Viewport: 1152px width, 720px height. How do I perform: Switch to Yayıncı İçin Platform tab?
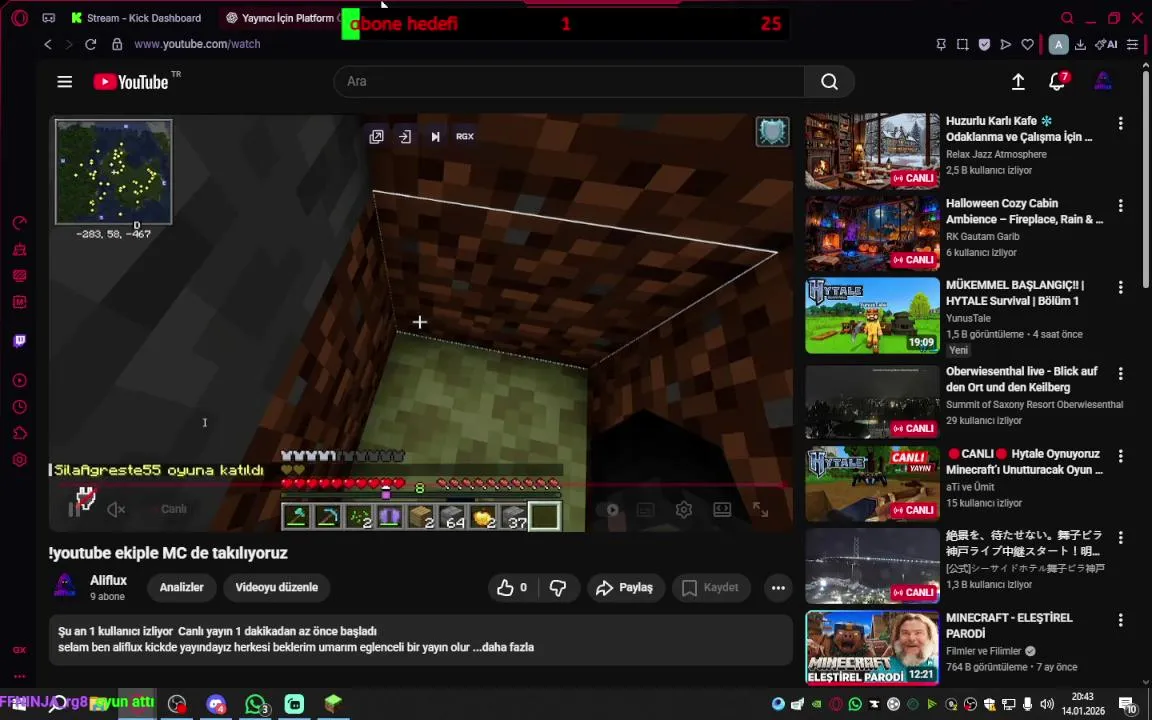(284, 18)
